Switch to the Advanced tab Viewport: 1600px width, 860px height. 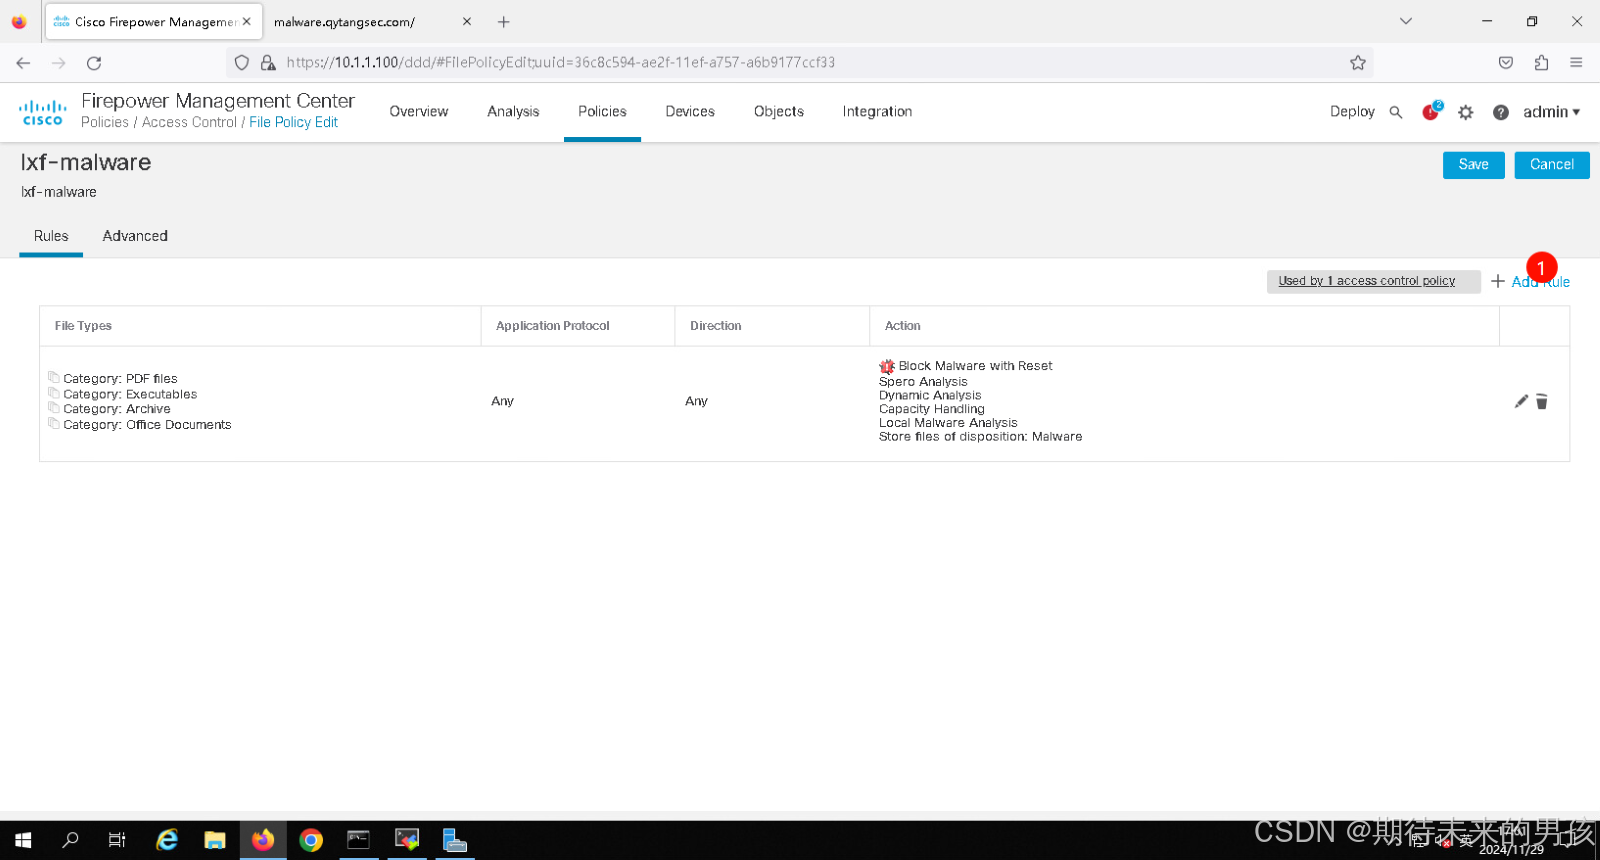click(x=135, y=236)
